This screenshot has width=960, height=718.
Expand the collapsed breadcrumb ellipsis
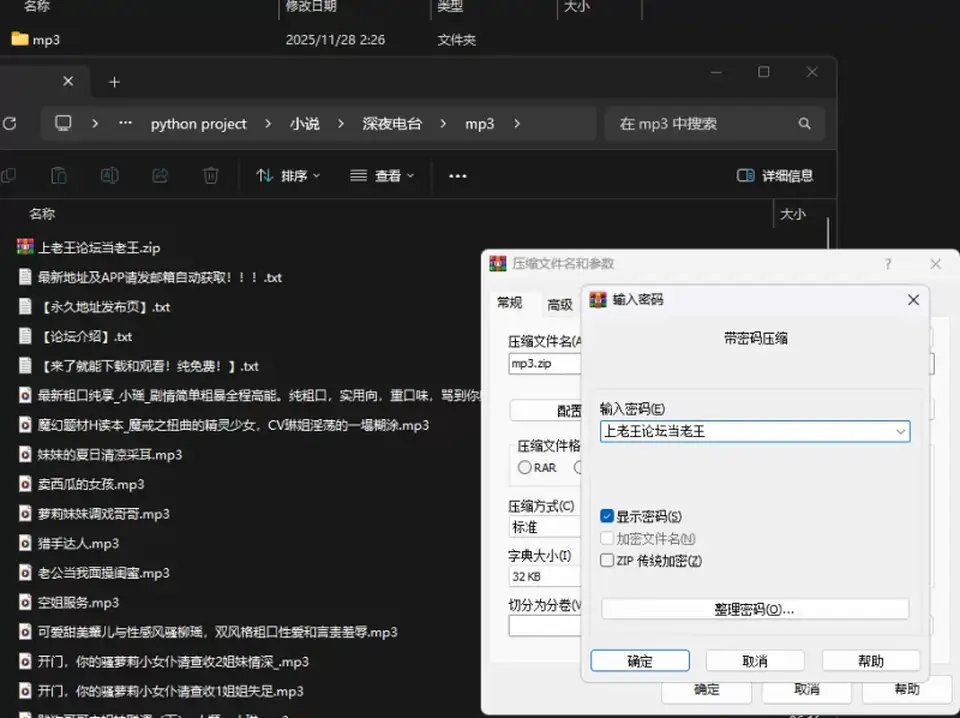[x=125, y=123]
